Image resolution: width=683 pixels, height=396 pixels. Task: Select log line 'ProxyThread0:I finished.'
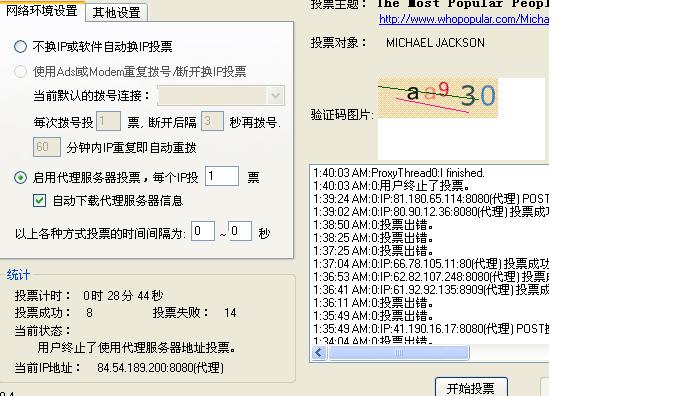pos(399,173)
